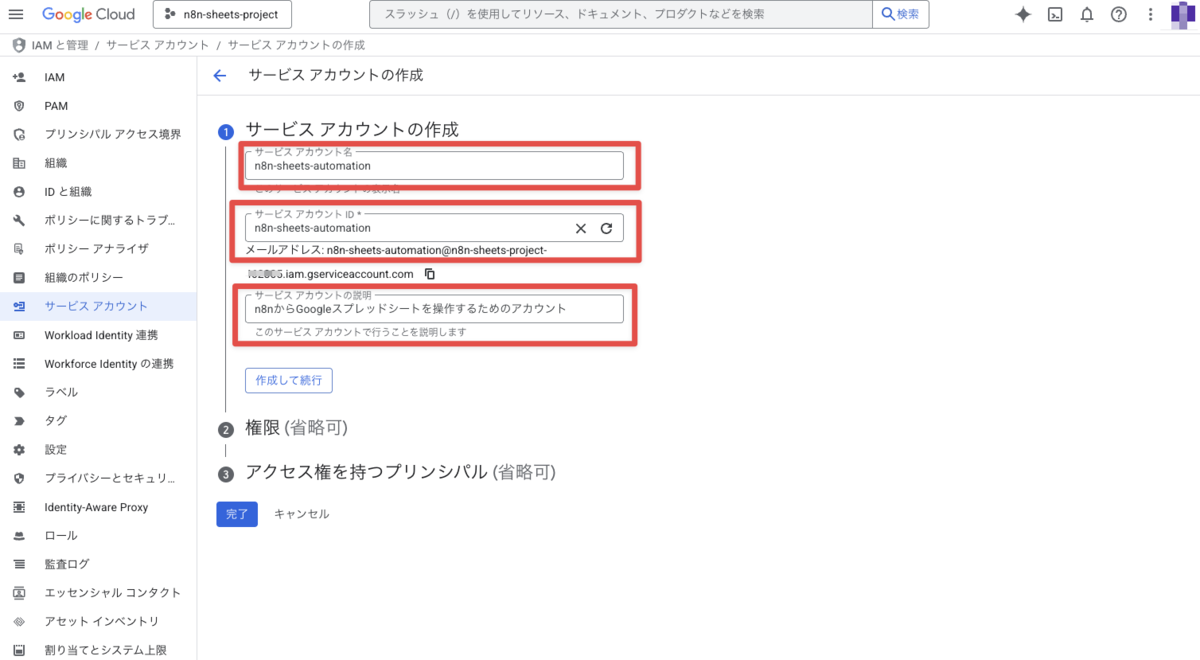The height and width of the screenshot is (660, 1200).
Task: Focus the resource search box
Action: coord(621,14)
